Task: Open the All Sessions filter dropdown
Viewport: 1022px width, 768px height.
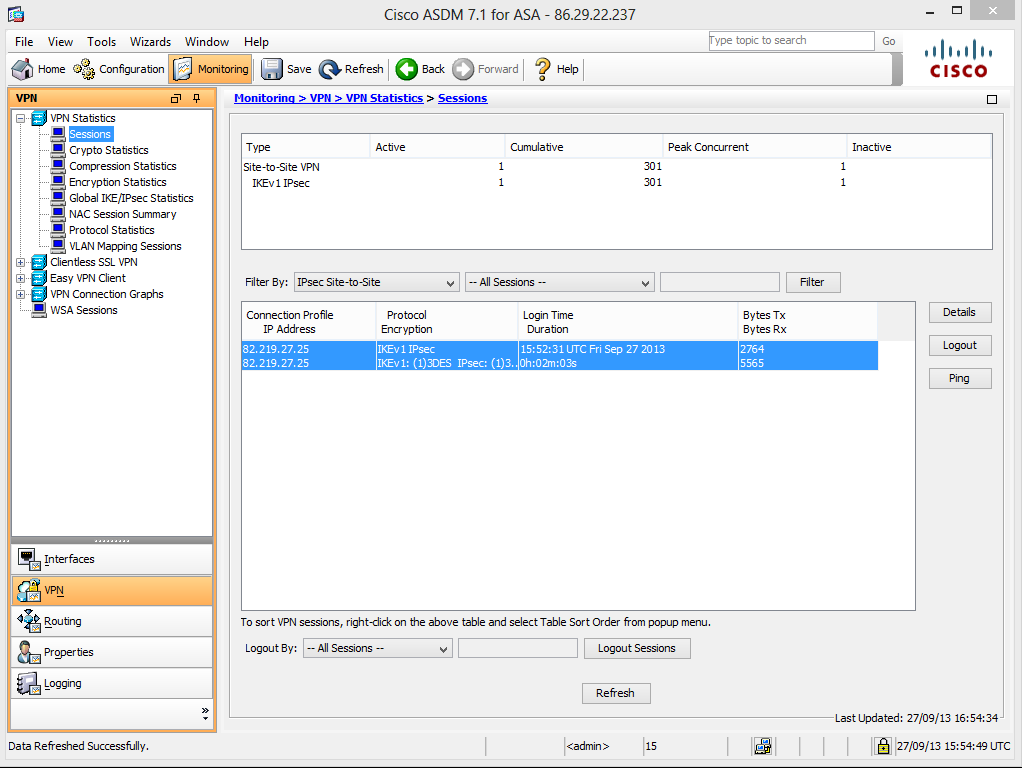Action: [559, 282]
